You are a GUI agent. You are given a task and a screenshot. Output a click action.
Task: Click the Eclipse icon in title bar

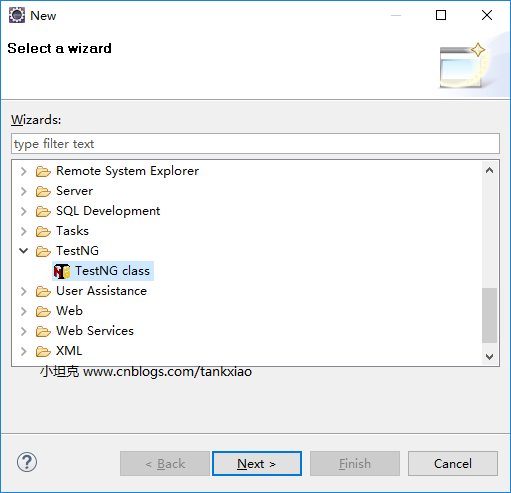17,15
